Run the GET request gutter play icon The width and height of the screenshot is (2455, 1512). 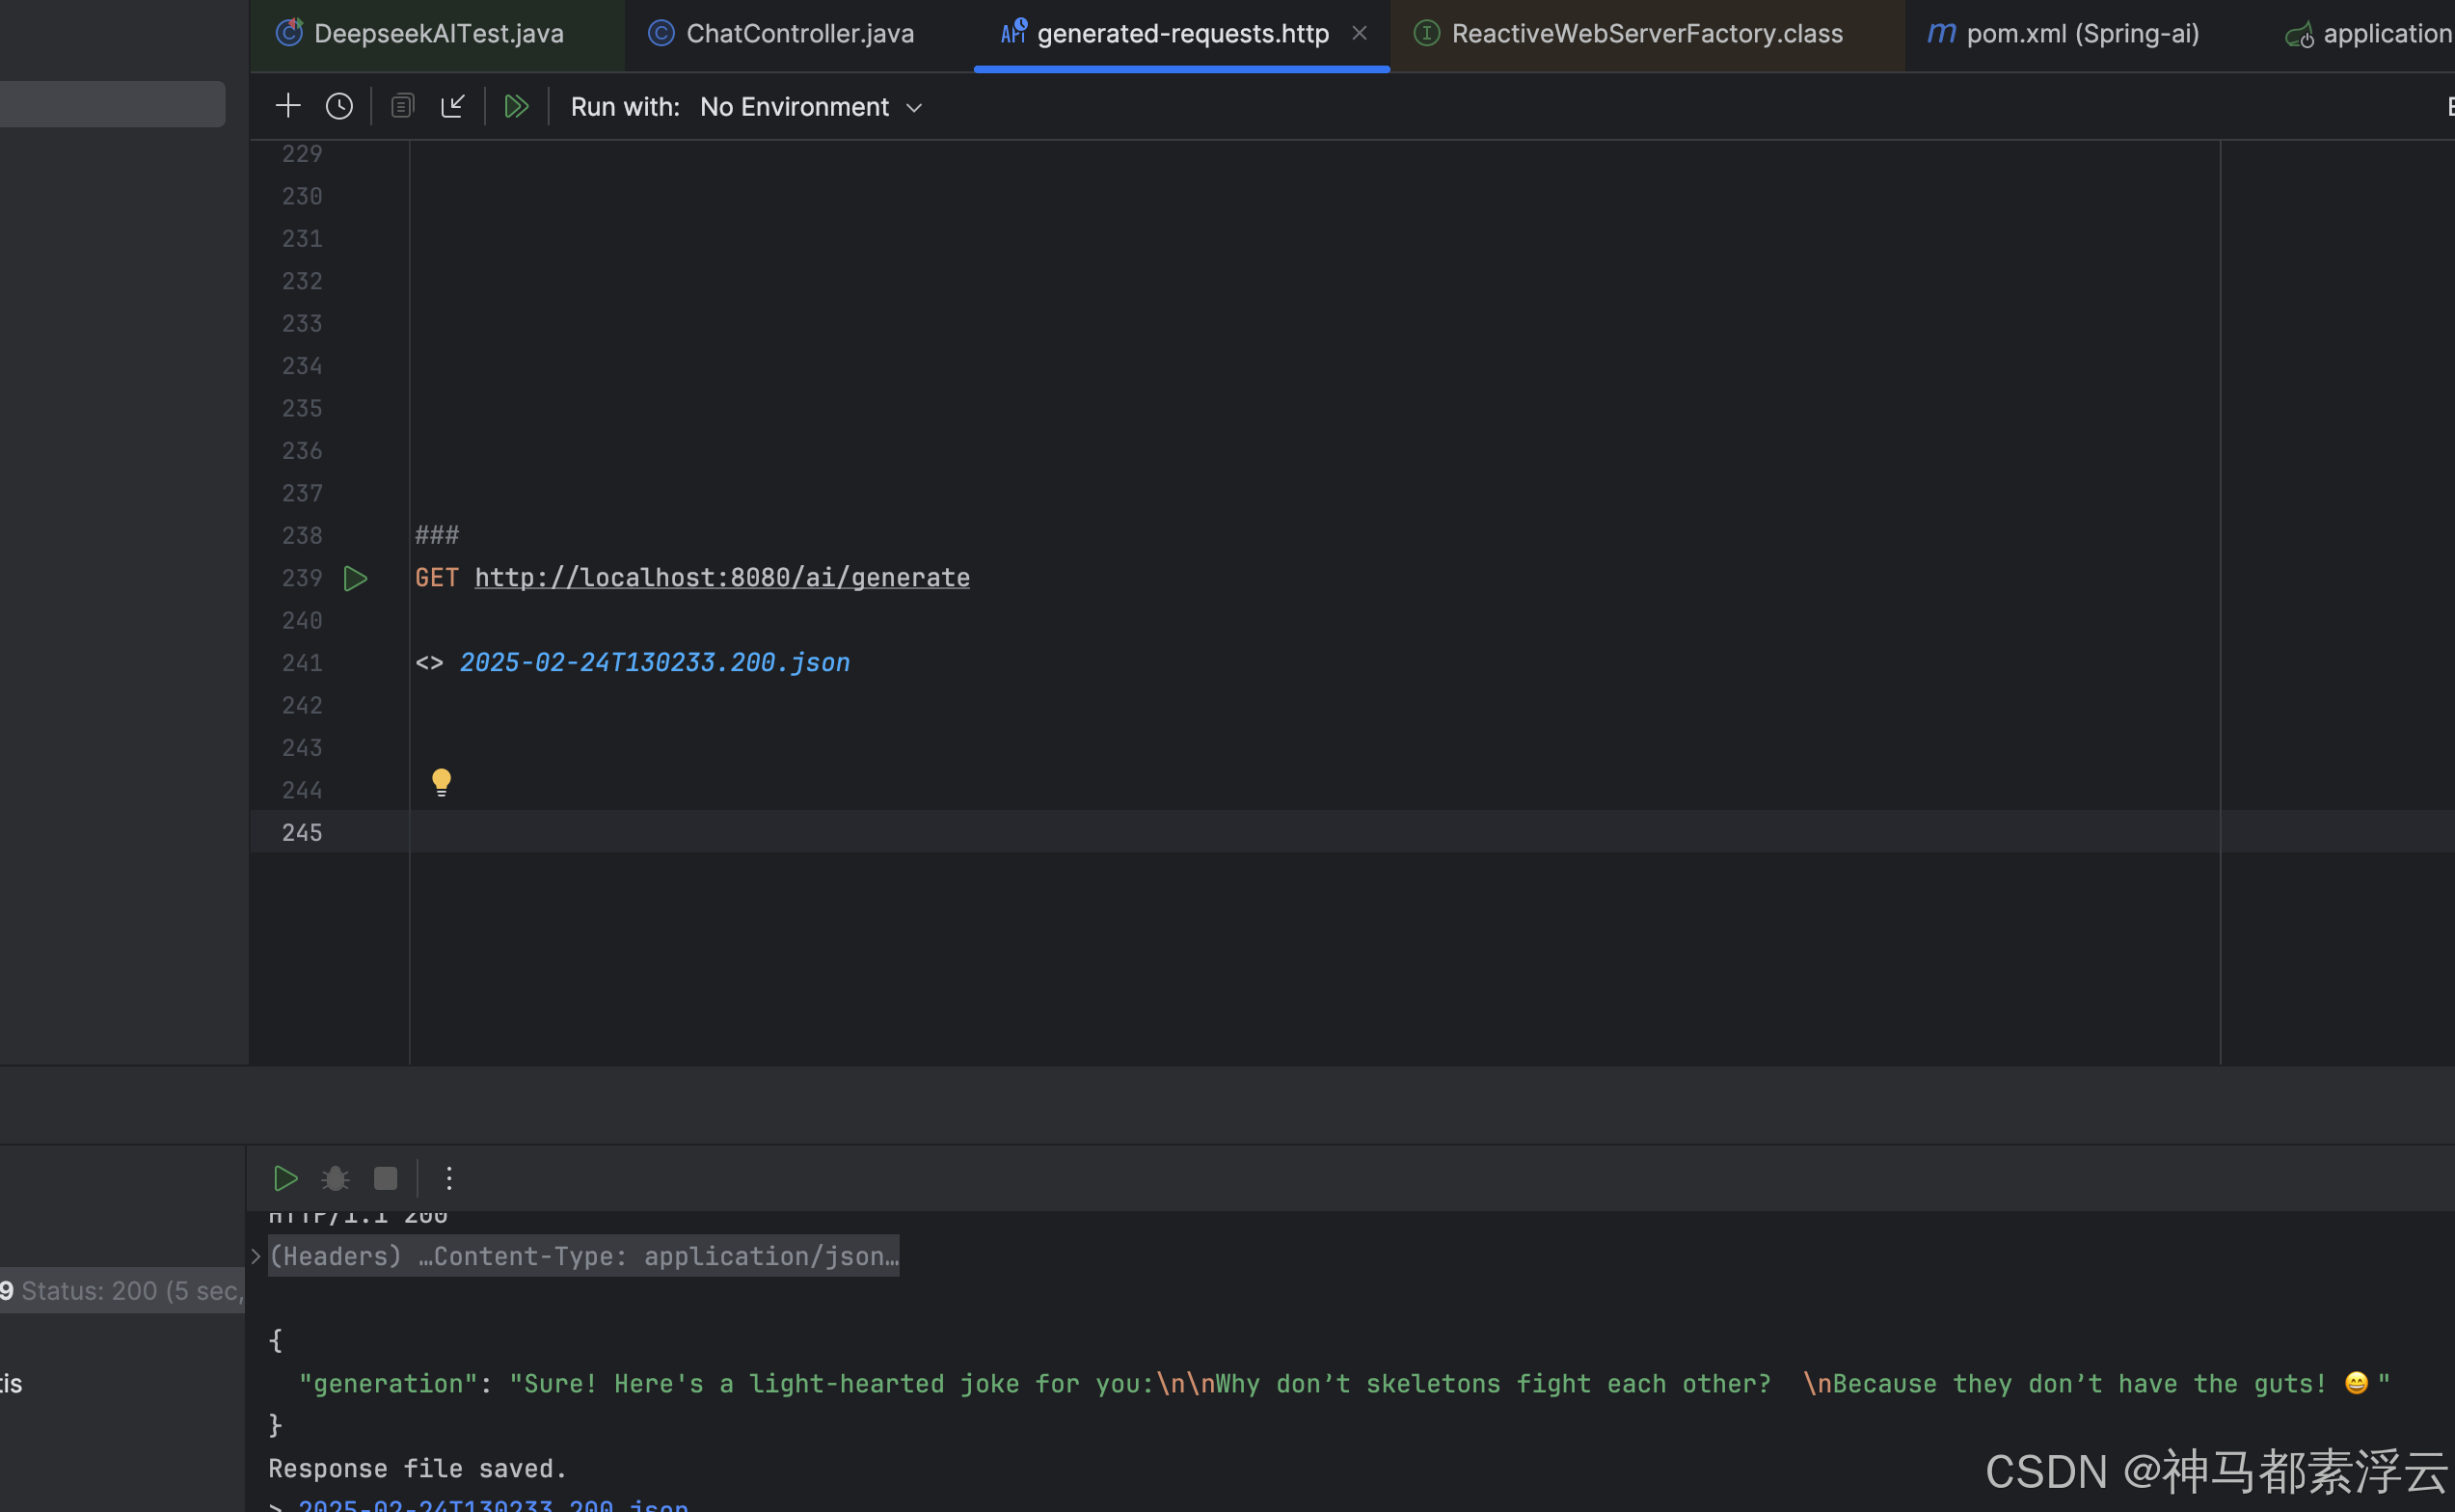[x=355, y=578]
